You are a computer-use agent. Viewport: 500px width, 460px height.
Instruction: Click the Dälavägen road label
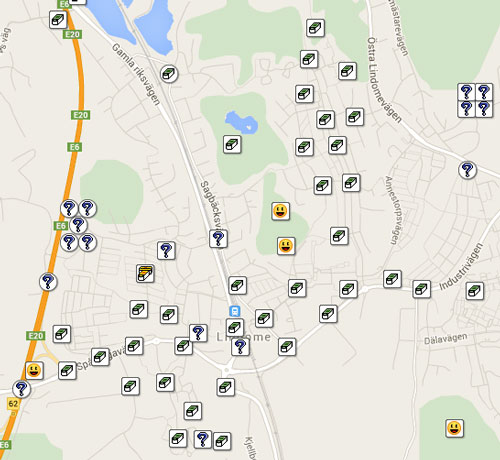[x=445, y=339]
